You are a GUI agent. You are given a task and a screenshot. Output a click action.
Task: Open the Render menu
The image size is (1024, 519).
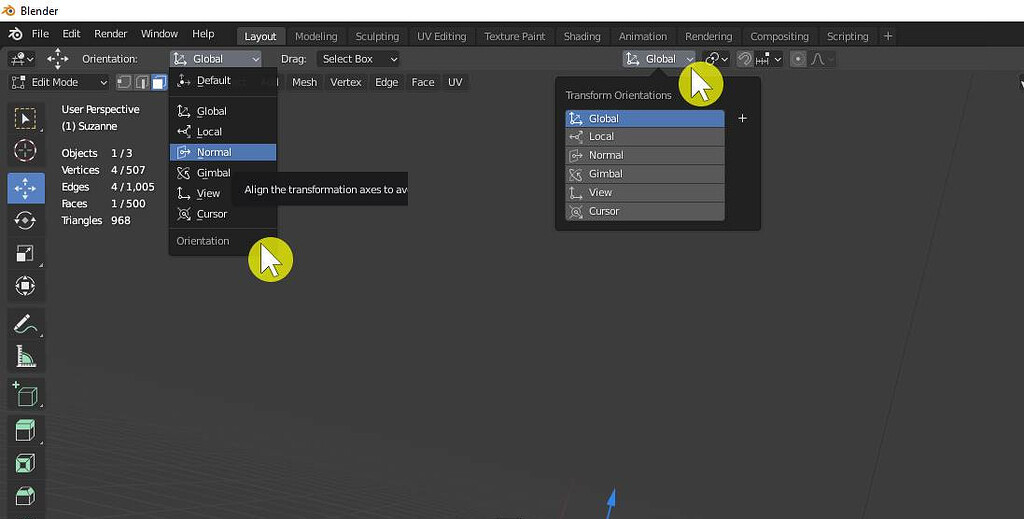110,34
